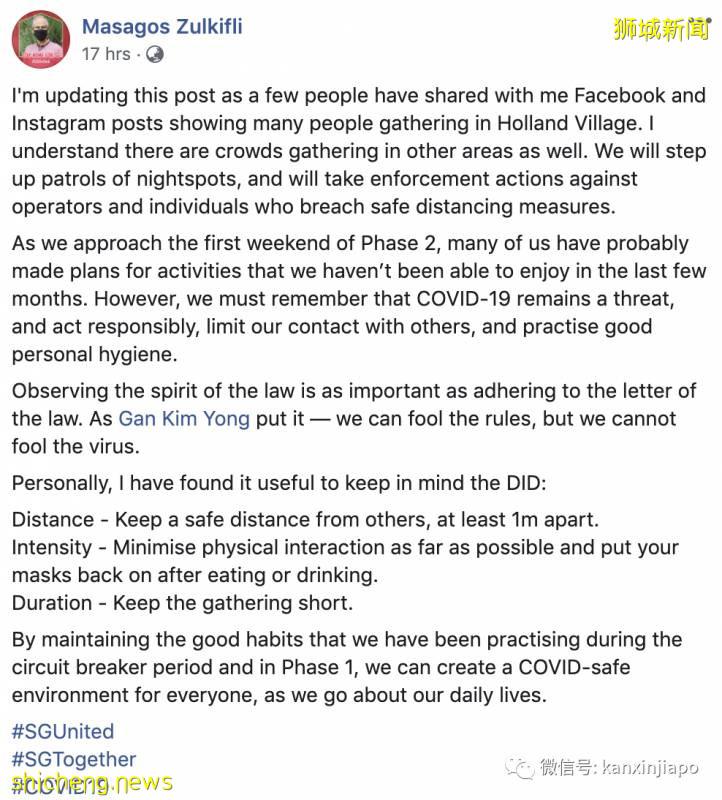Open the Masagos Zulkifli profile name link
Viewport: 722px width, 800px height.
162,26
